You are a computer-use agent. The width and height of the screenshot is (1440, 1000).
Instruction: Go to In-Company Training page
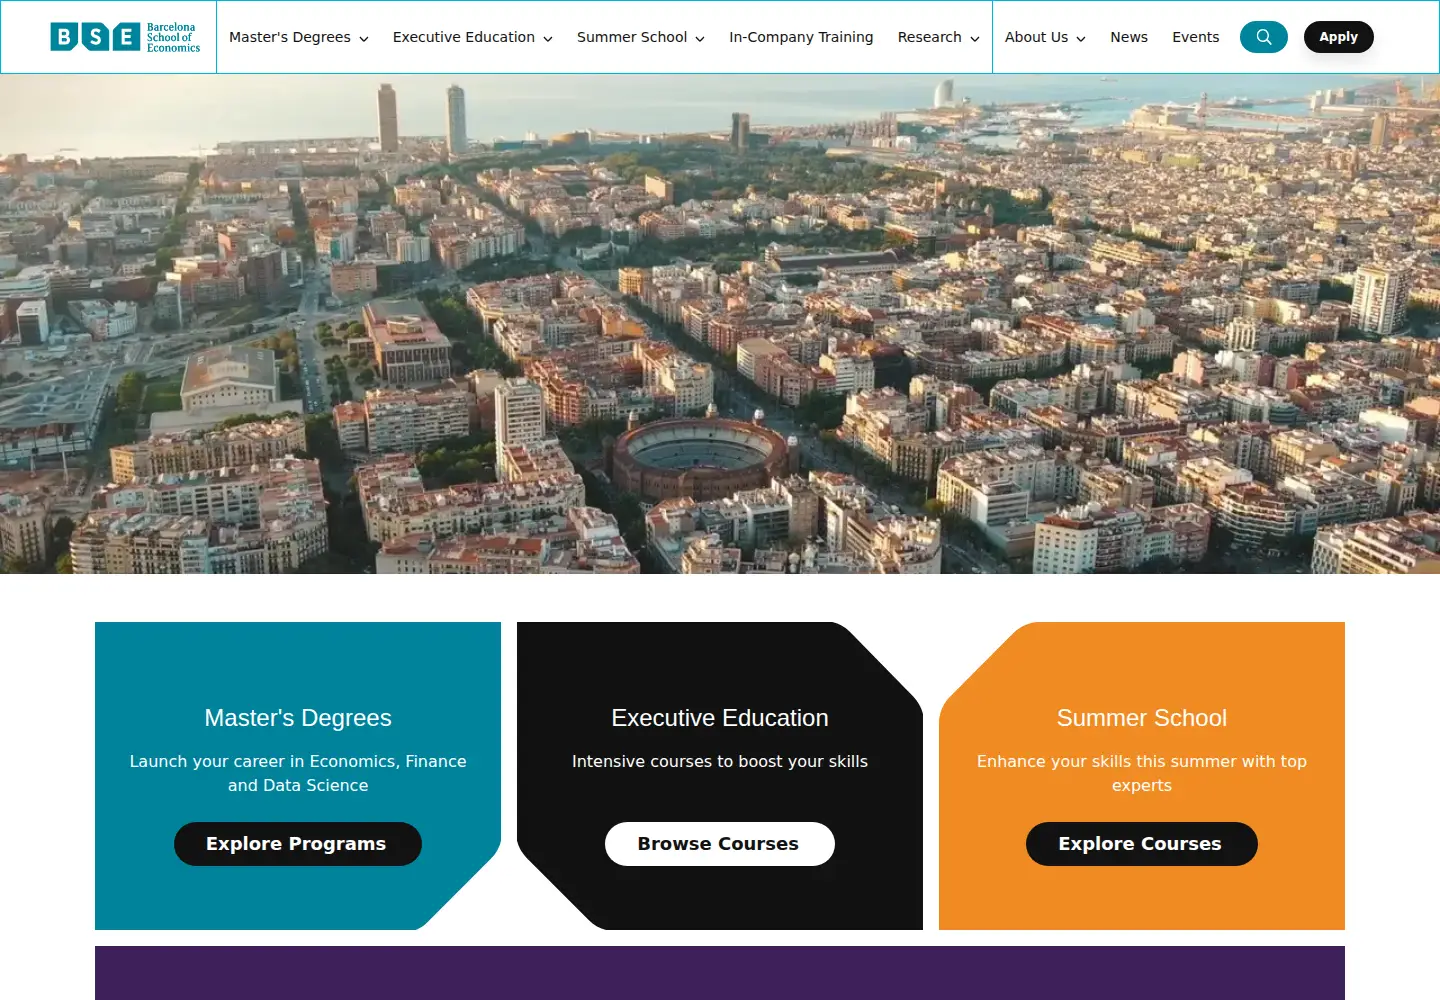[x=801, y=37]
